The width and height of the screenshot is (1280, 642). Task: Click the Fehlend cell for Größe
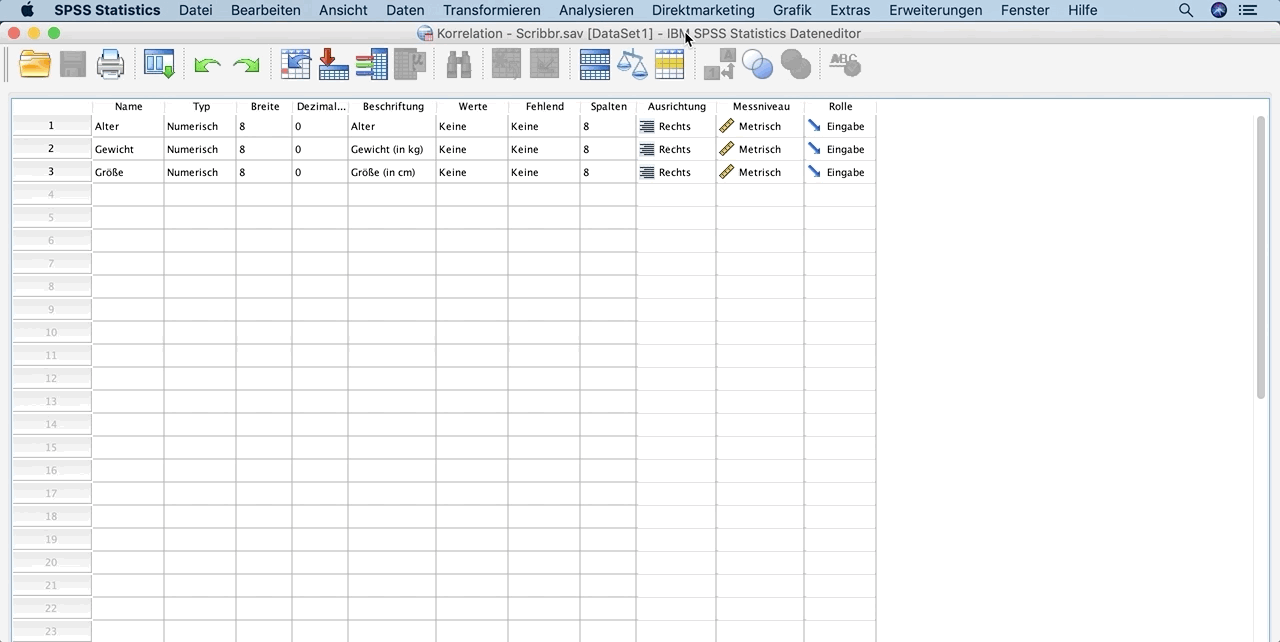click(544, 173)
